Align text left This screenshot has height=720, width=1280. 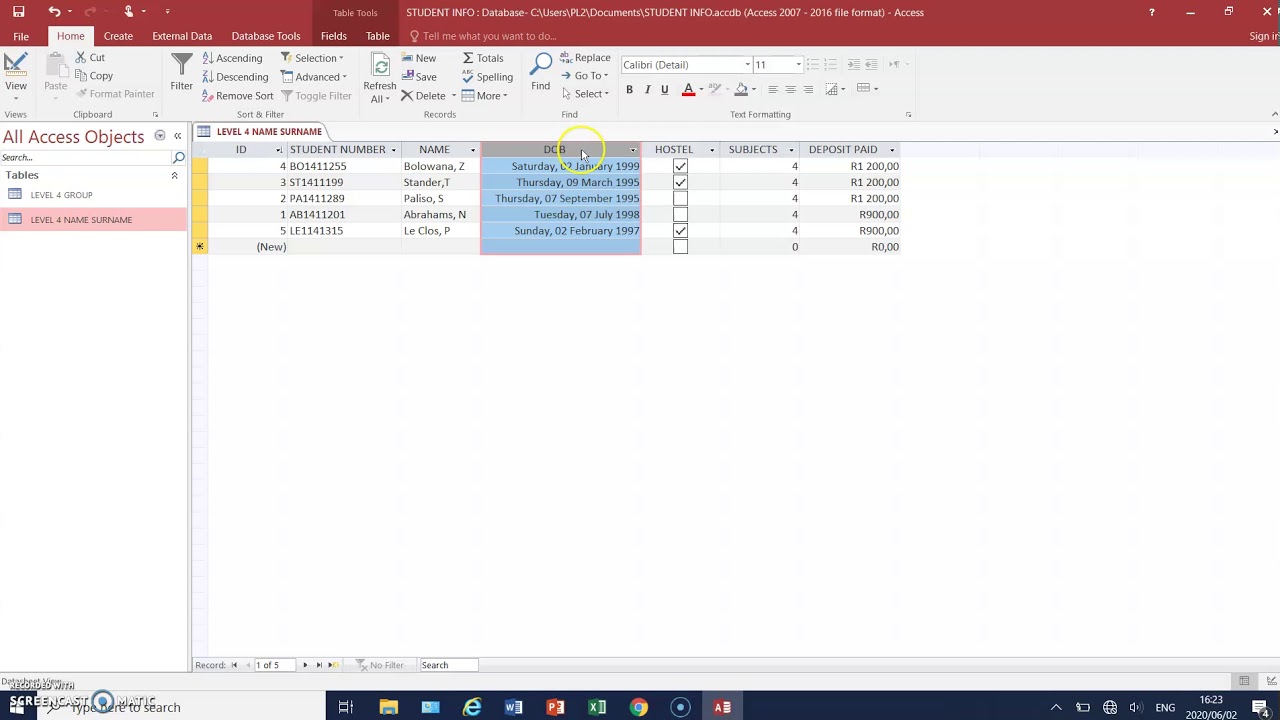pyautogui.click(x=772, y=90)
